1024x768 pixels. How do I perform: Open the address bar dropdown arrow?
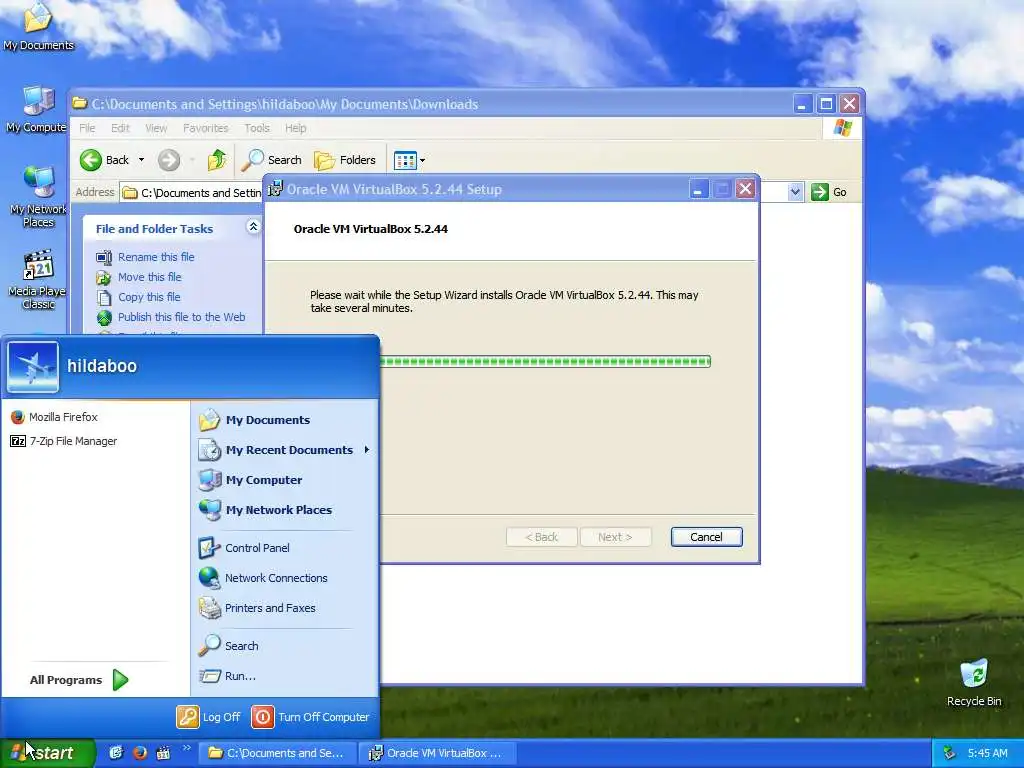795,192
